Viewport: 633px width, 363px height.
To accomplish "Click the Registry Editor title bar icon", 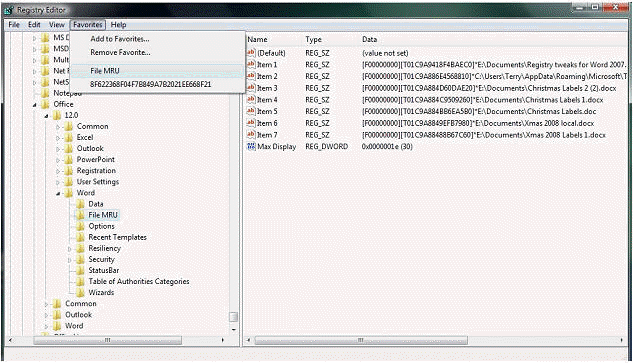I will click(9, 10).
